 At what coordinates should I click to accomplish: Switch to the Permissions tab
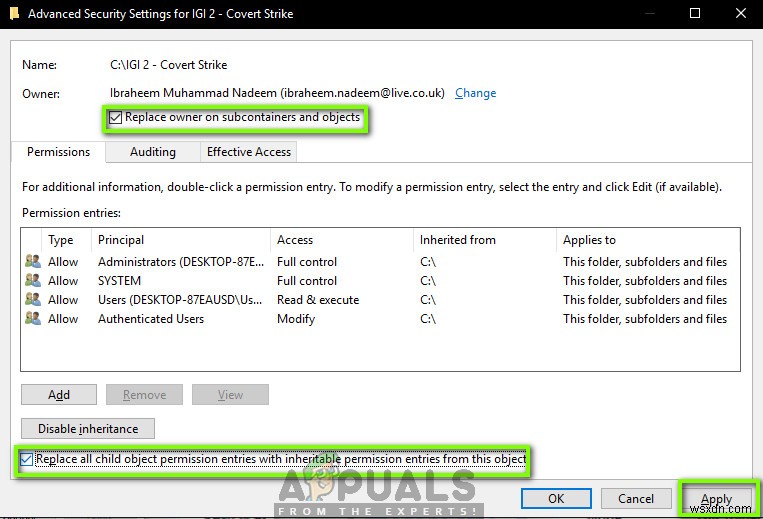click(58, 152)
